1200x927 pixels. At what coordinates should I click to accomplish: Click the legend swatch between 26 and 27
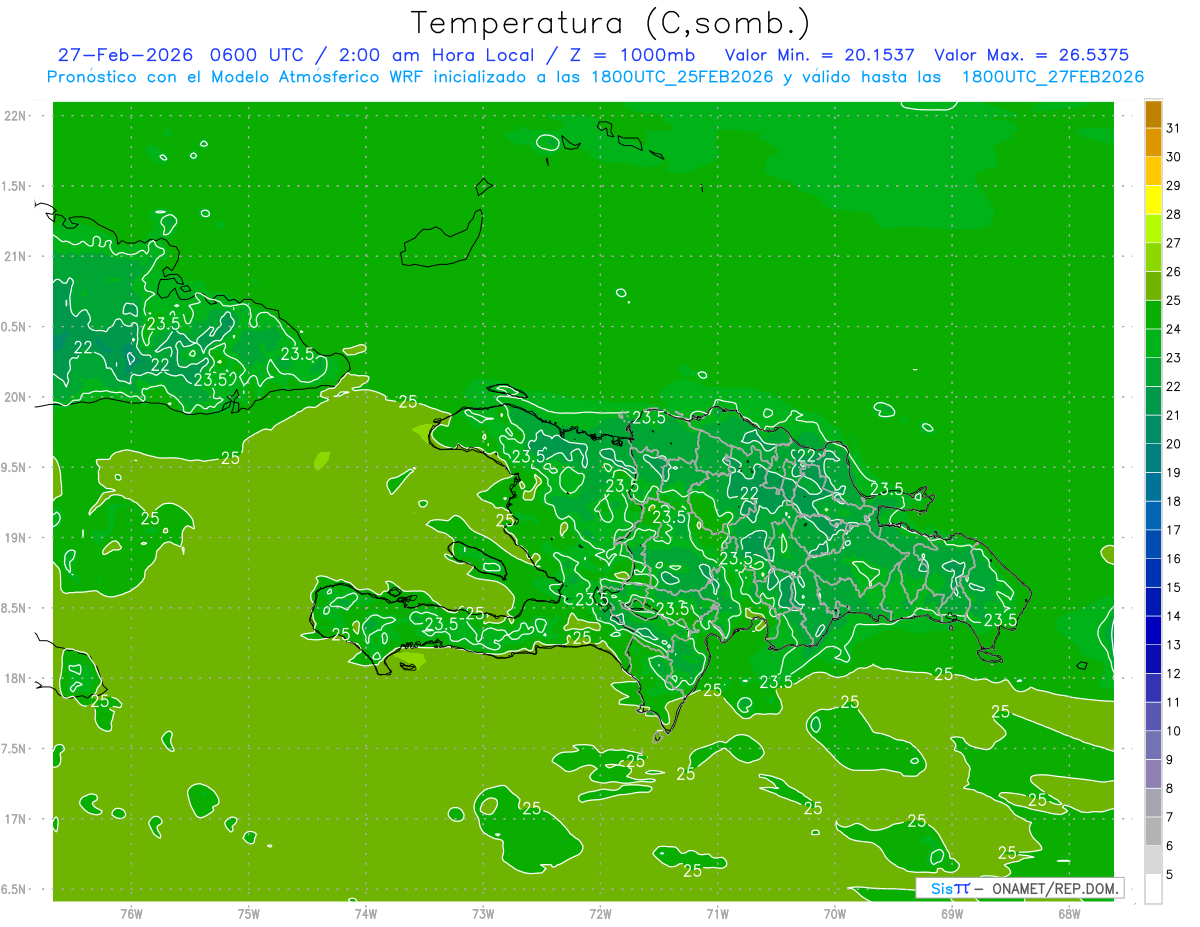point(1153,257)
